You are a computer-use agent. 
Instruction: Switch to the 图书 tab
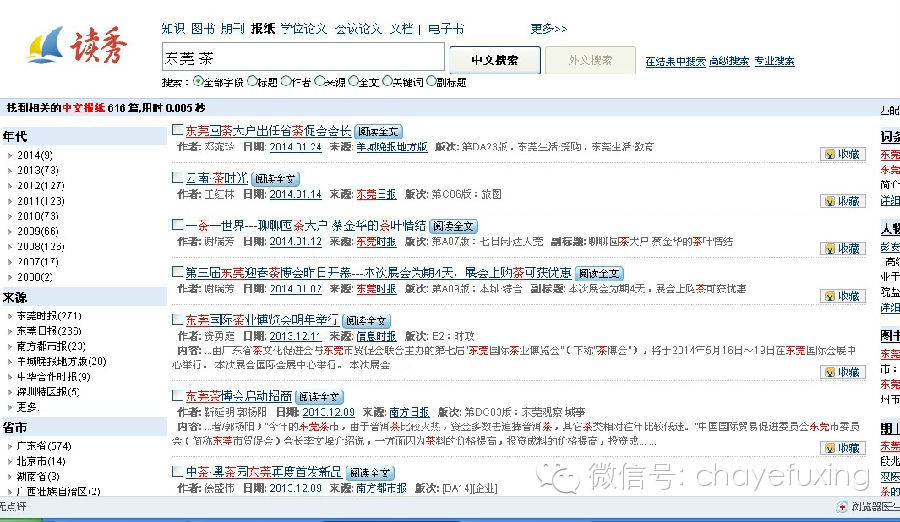pos(203,29)
